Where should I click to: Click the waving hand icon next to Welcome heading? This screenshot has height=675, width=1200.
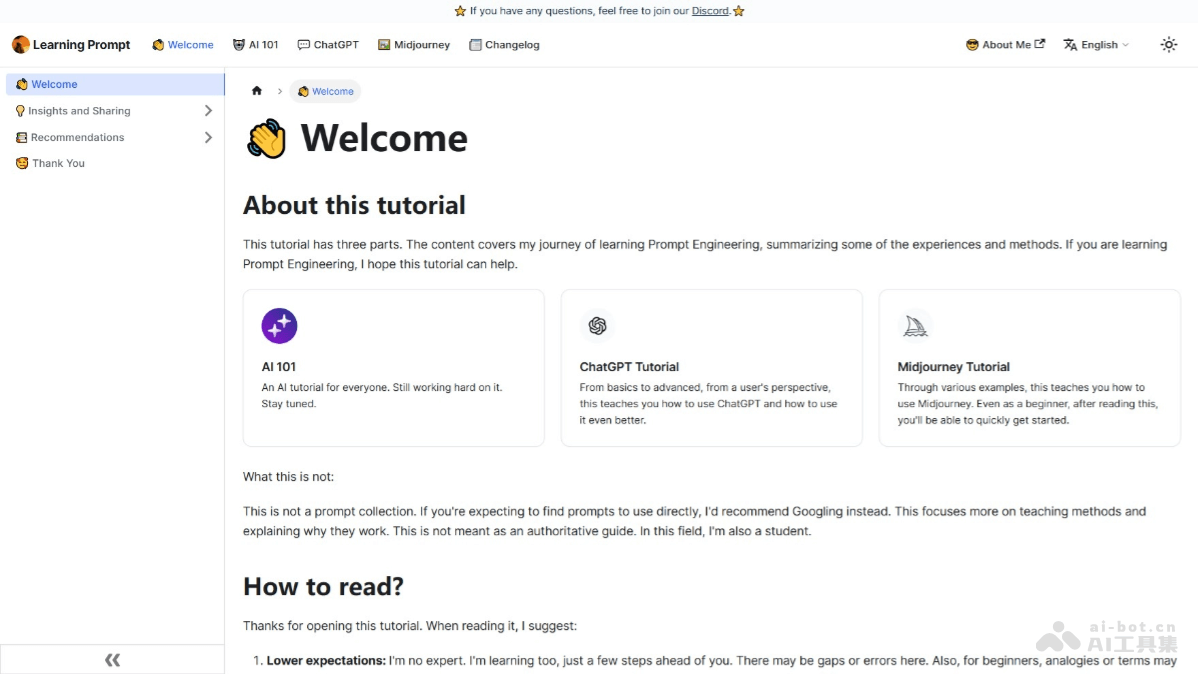tap(264, 137)
